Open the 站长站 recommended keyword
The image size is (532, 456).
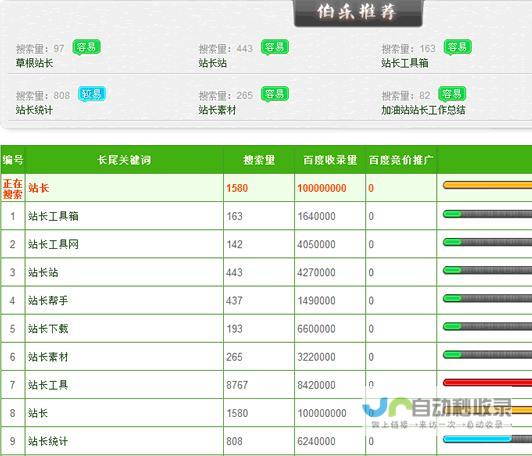tap(213, 63)
